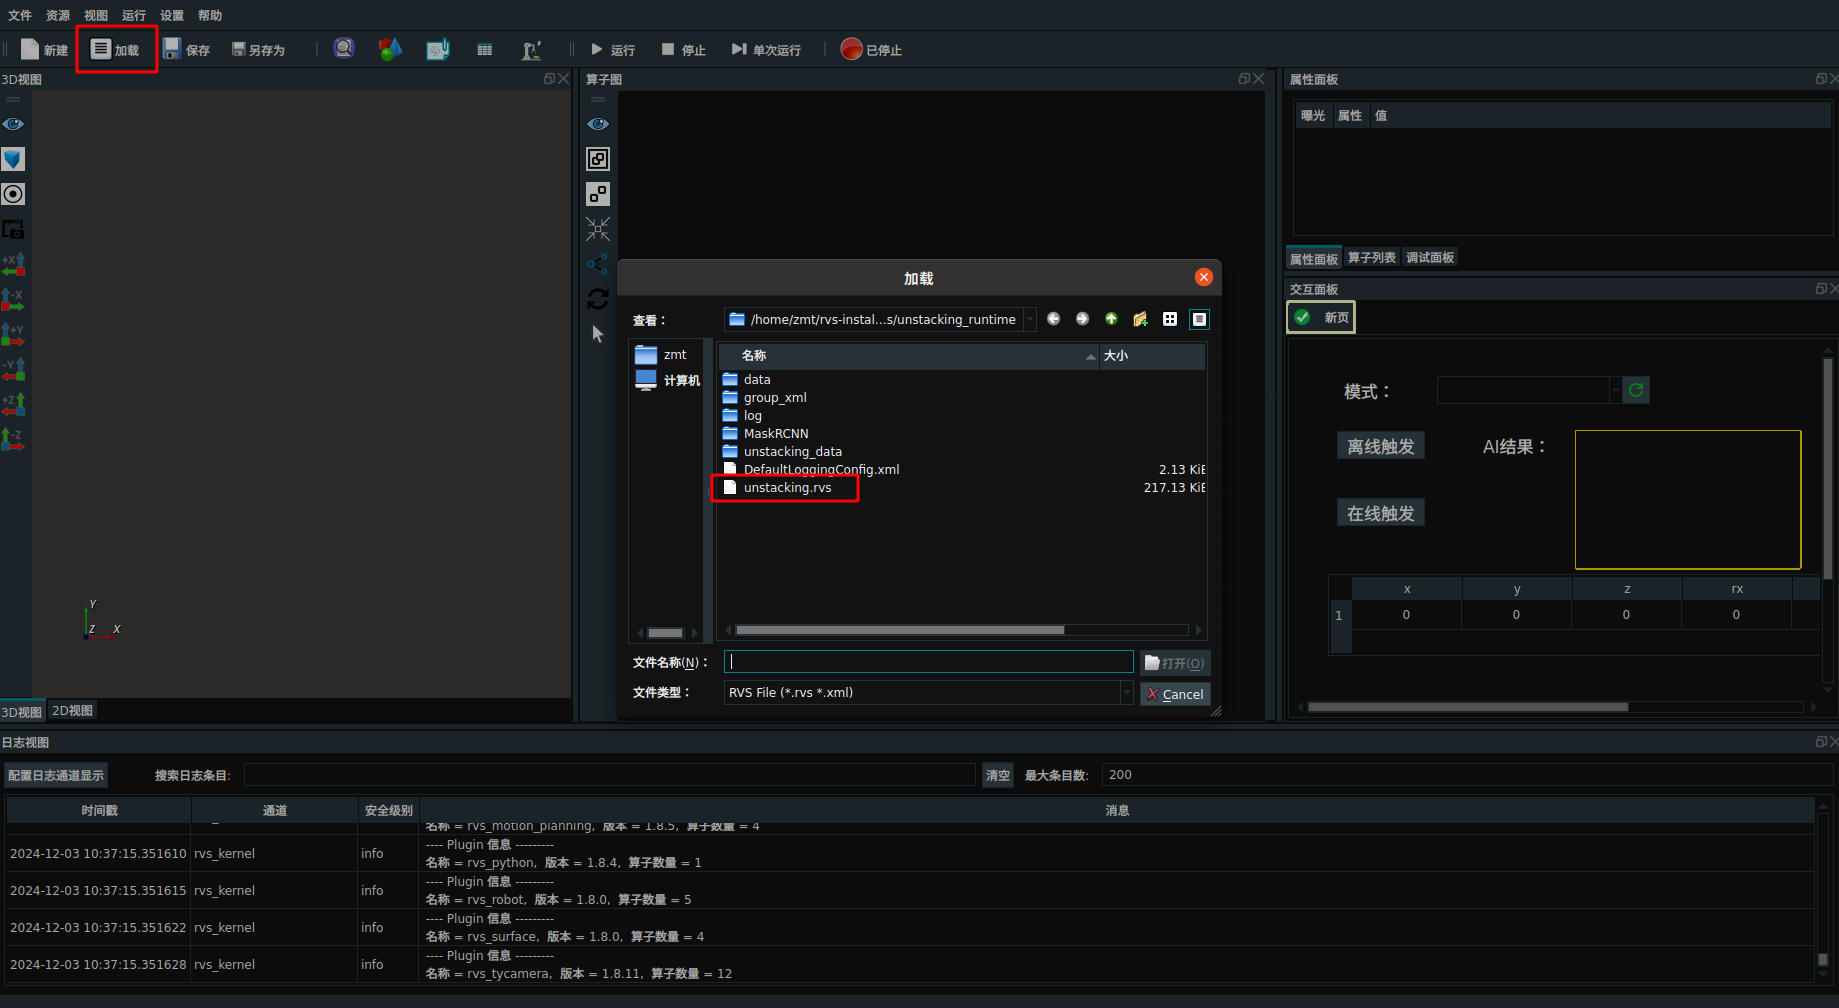This screenshot has width=1839, height=1008.
Task: Click the 离线触发 offline trigger button
Action: click(x=1381, y=446)
